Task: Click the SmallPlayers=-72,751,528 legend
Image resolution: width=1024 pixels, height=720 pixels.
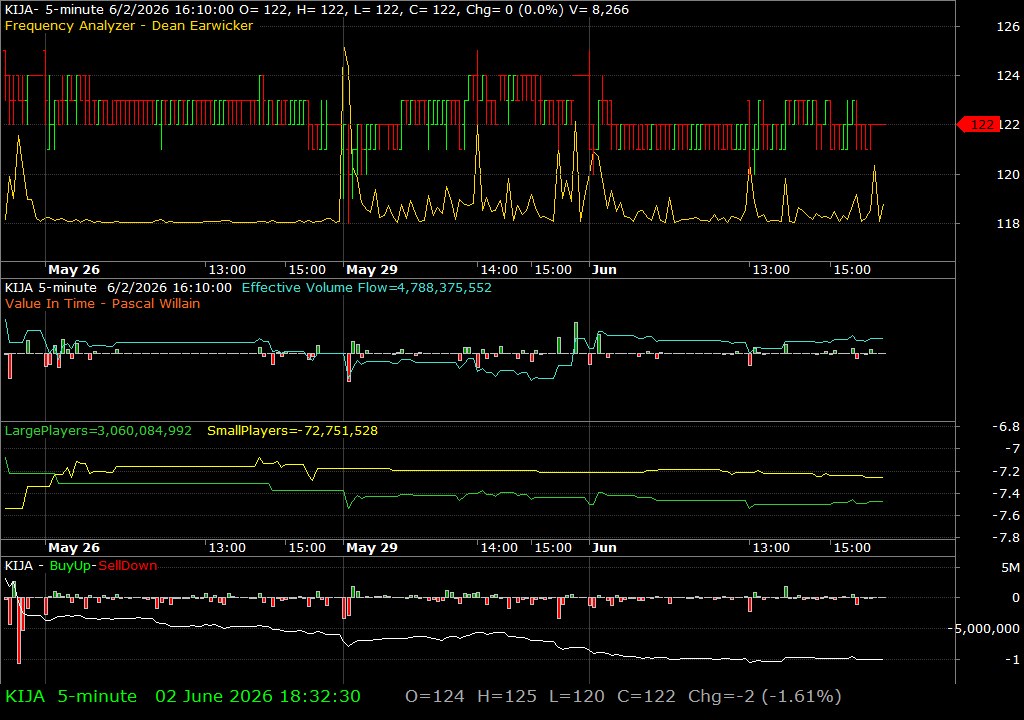Action: 293,431
